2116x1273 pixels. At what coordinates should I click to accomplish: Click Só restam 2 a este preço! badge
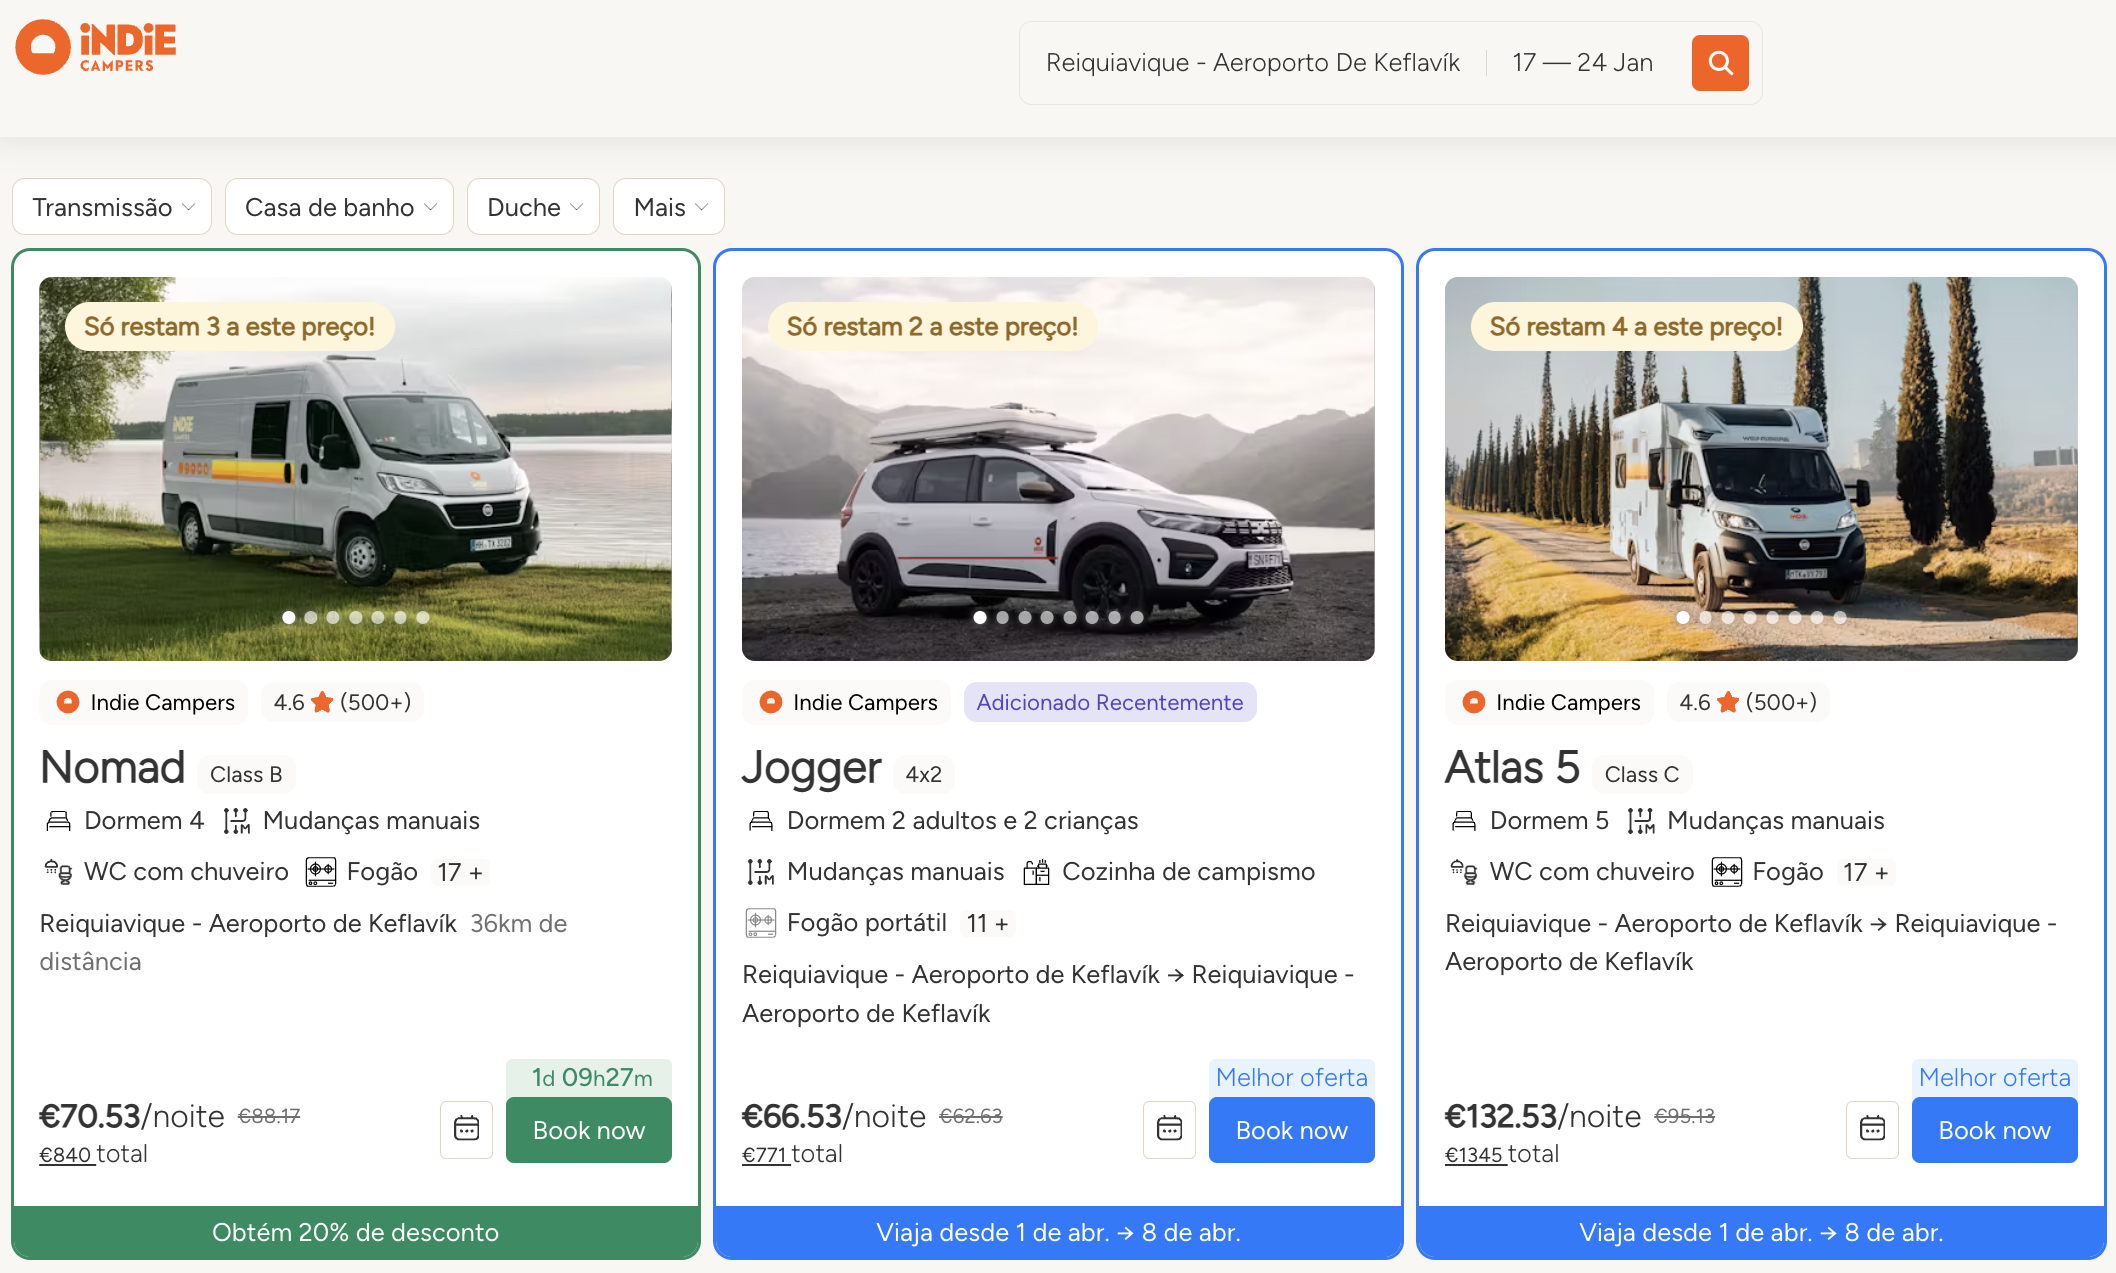point(932,327)
